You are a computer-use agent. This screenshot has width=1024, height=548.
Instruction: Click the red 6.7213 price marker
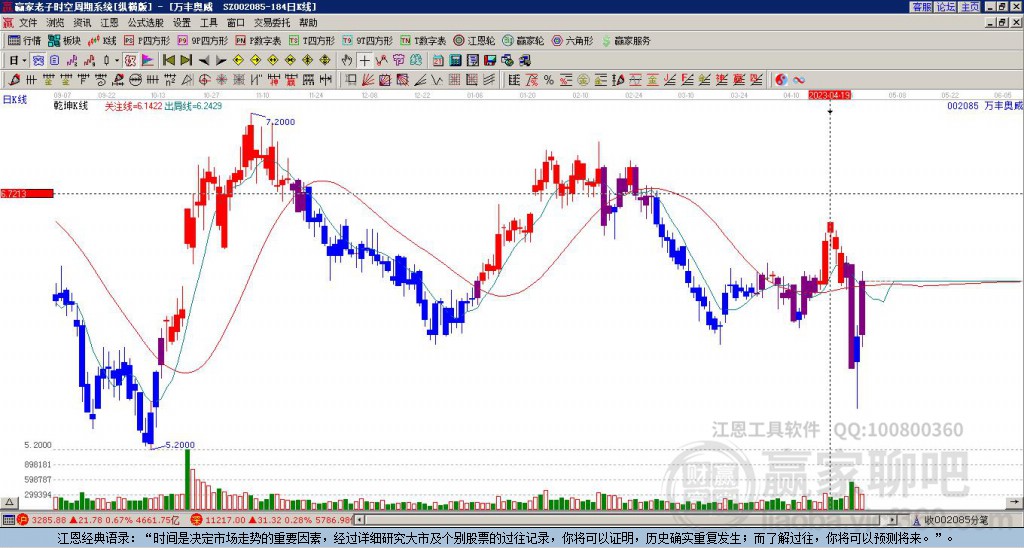(27, 193)
